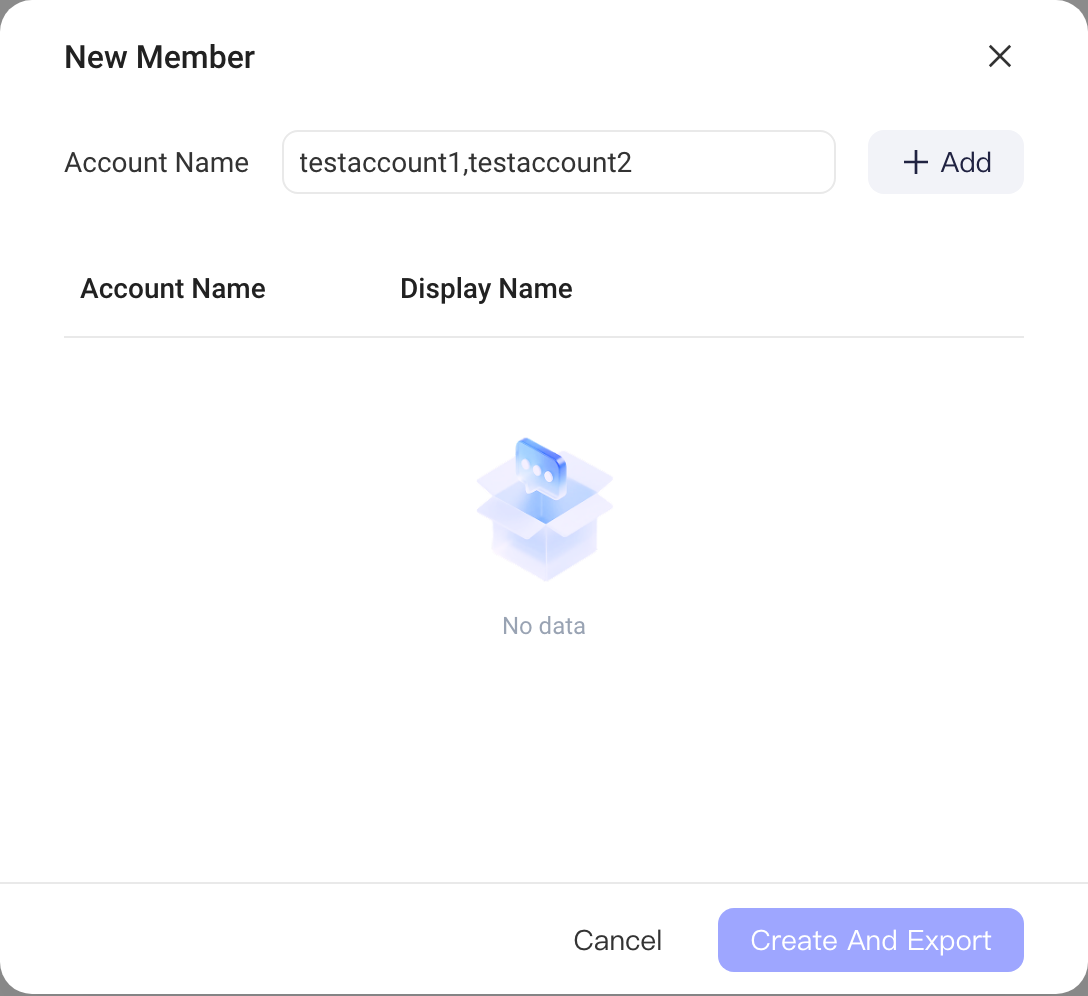The height and width of the screenshot is (996, 1088).
Task: Edit the Account Name input field
Action: [x=559, y=162]
